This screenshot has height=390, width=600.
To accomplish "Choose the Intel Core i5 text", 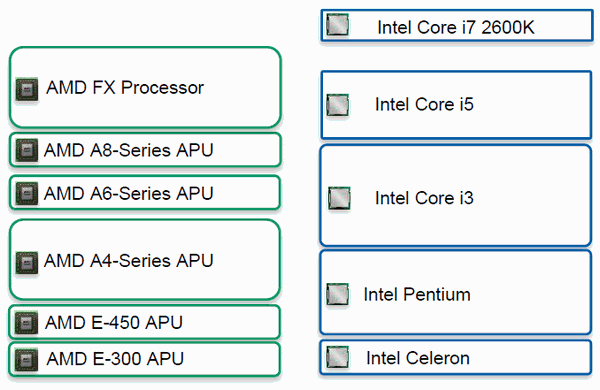I will point(424,104).
